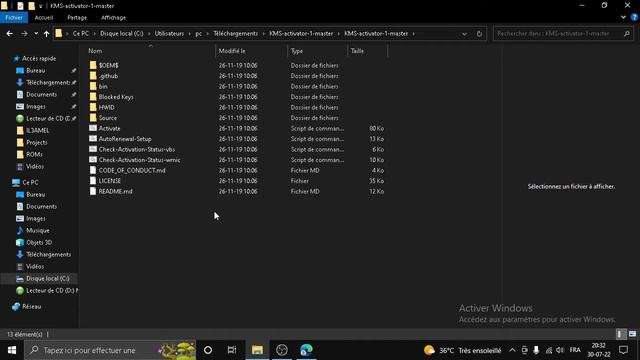This screenshot has width=640, height=360.
Task: Switch to large icons view in status bar
Action: (x=632, y=334)
